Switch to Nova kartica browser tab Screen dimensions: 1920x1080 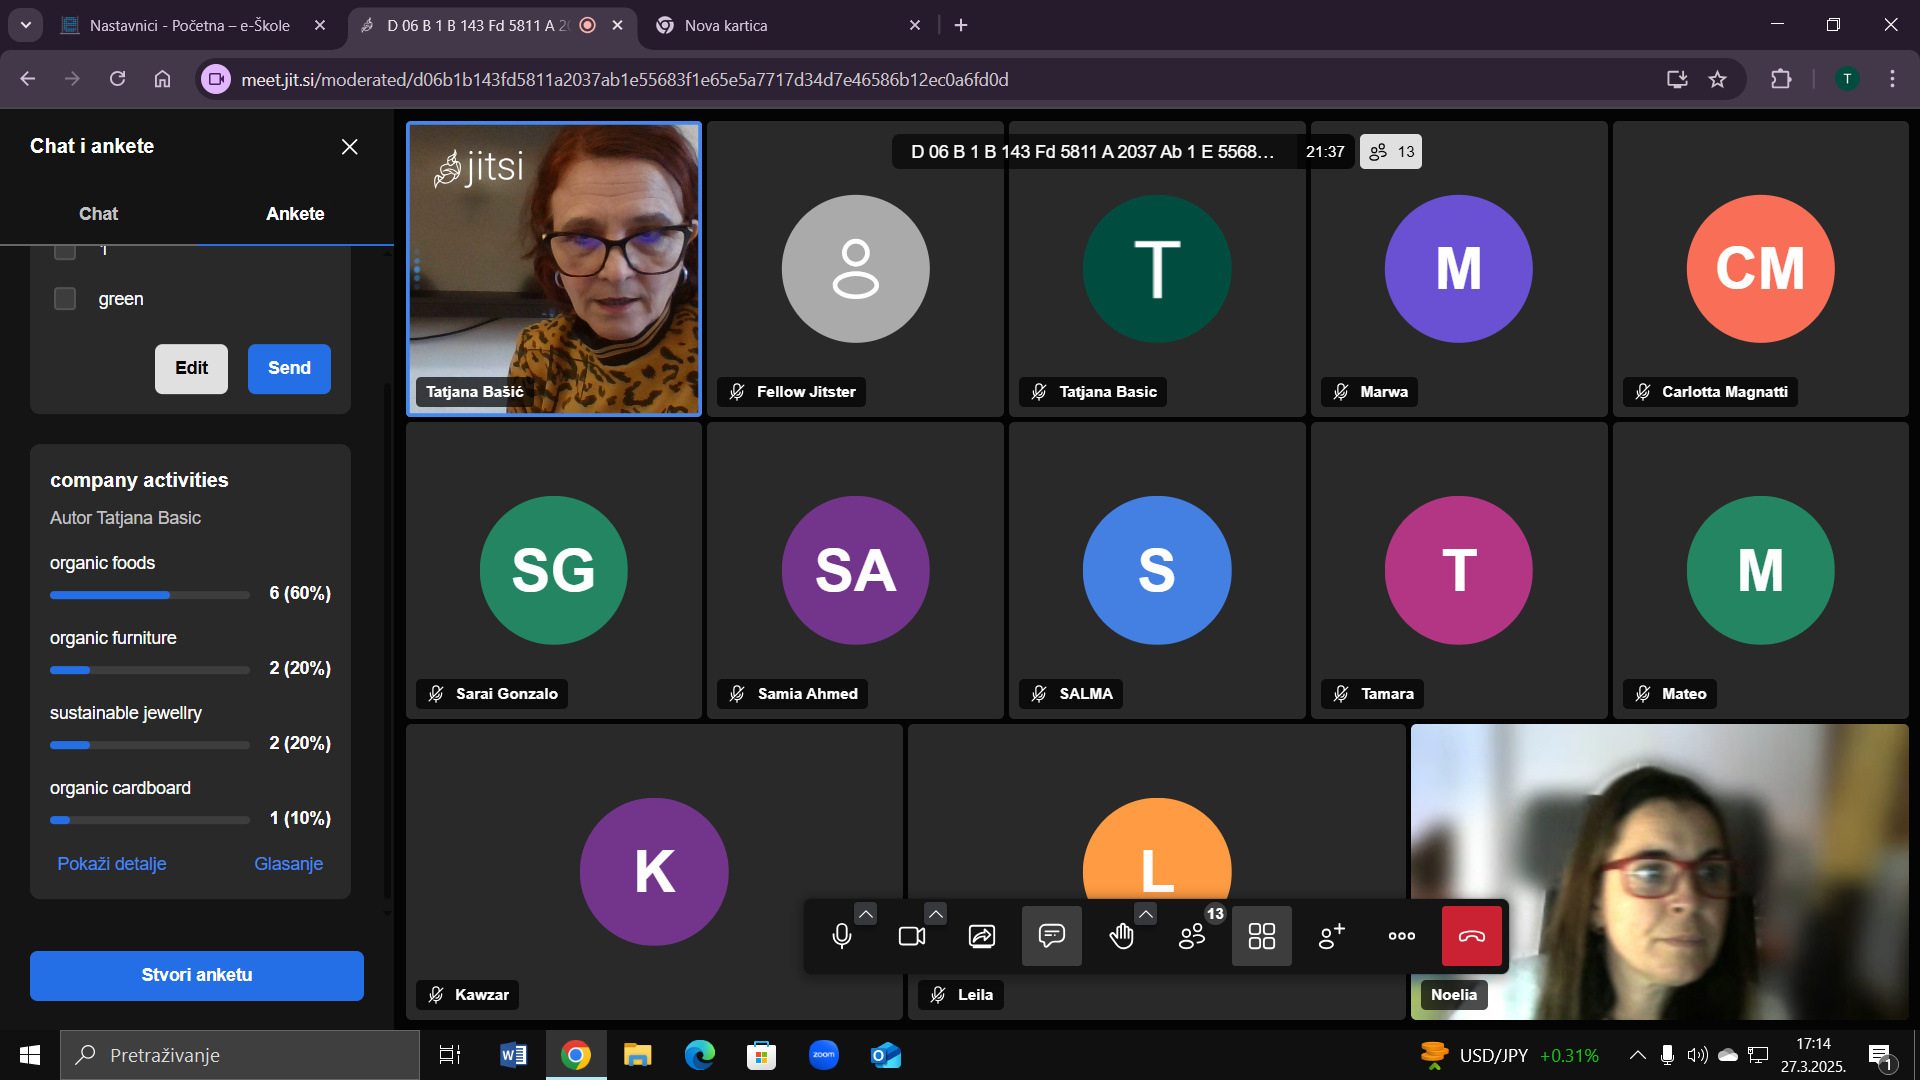pyautogui.click(x=725, y=26)
